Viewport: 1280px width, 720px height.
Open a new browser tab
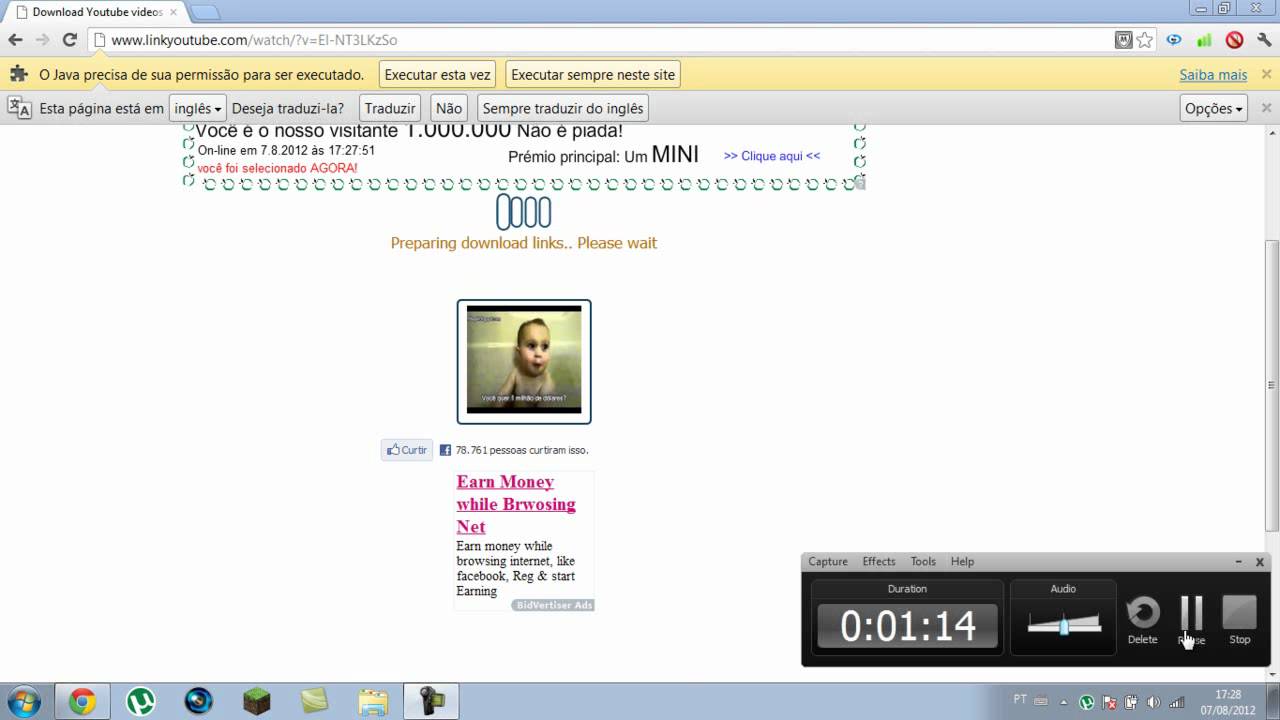(x=204, y=12)
